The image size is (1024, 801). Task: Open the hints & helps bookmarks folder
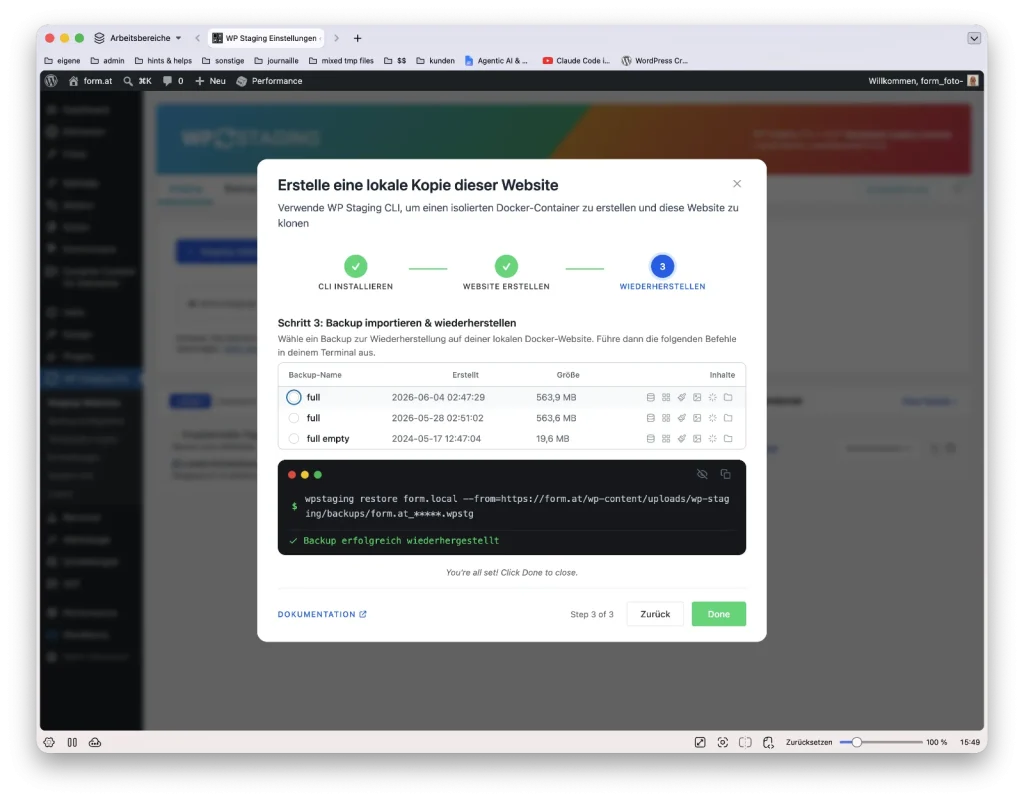click(163, 61)
